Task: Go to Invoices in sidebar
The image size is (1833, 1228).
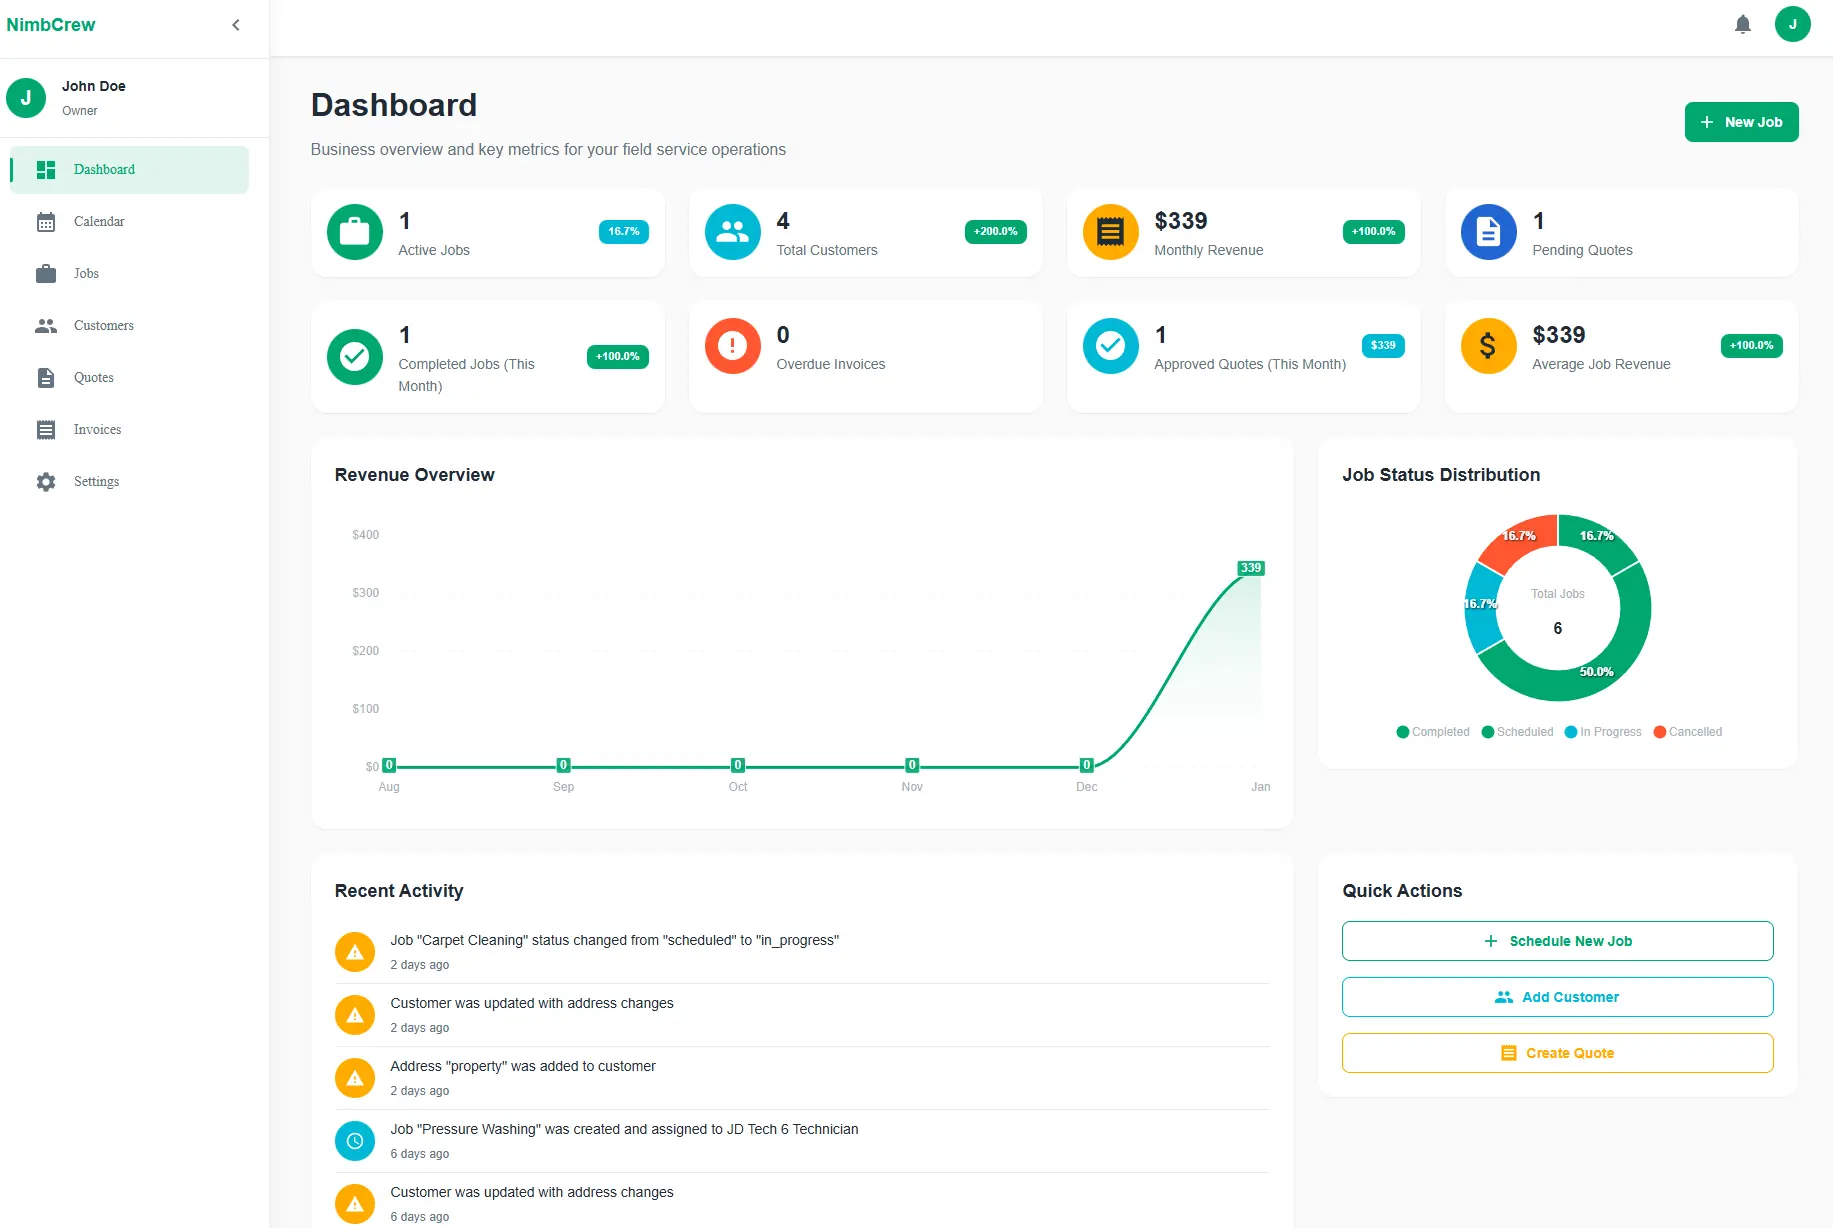Action: pyautogui.click(x=97, y=430)
